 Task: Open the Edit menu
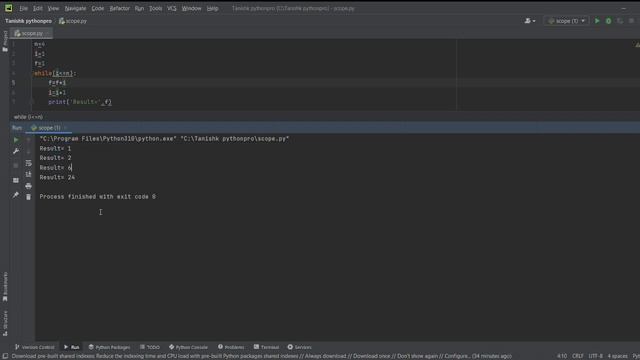(38, 8)
